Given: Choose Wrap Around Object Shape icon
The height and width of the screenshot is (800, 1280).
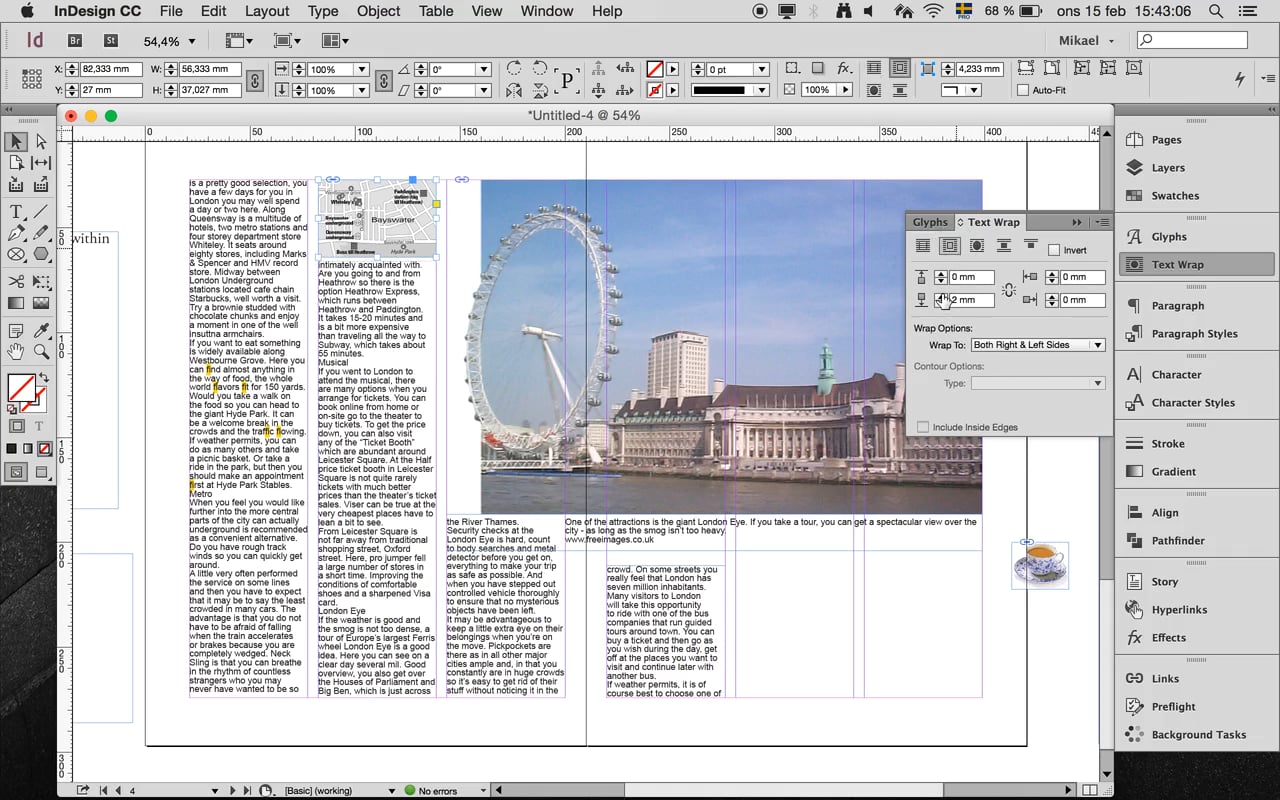Looking at the screenshot, I should click(x=976, y=246).
